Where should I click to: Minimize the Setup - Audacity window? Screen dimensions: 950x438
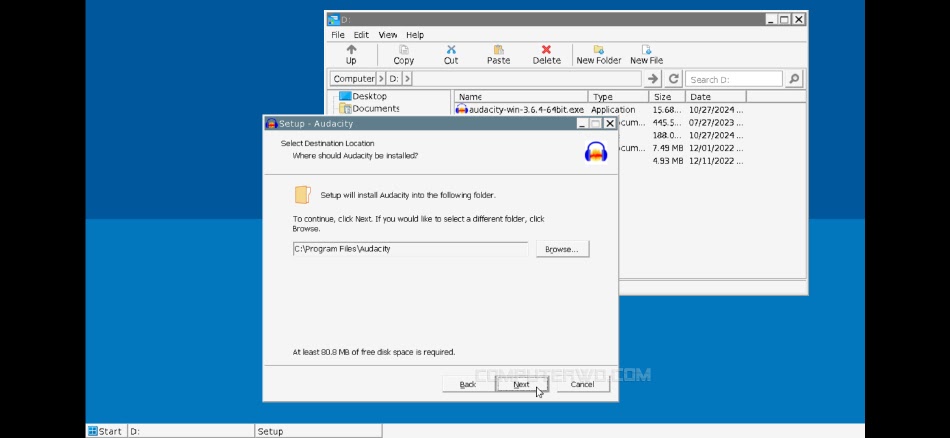point(582,124)
